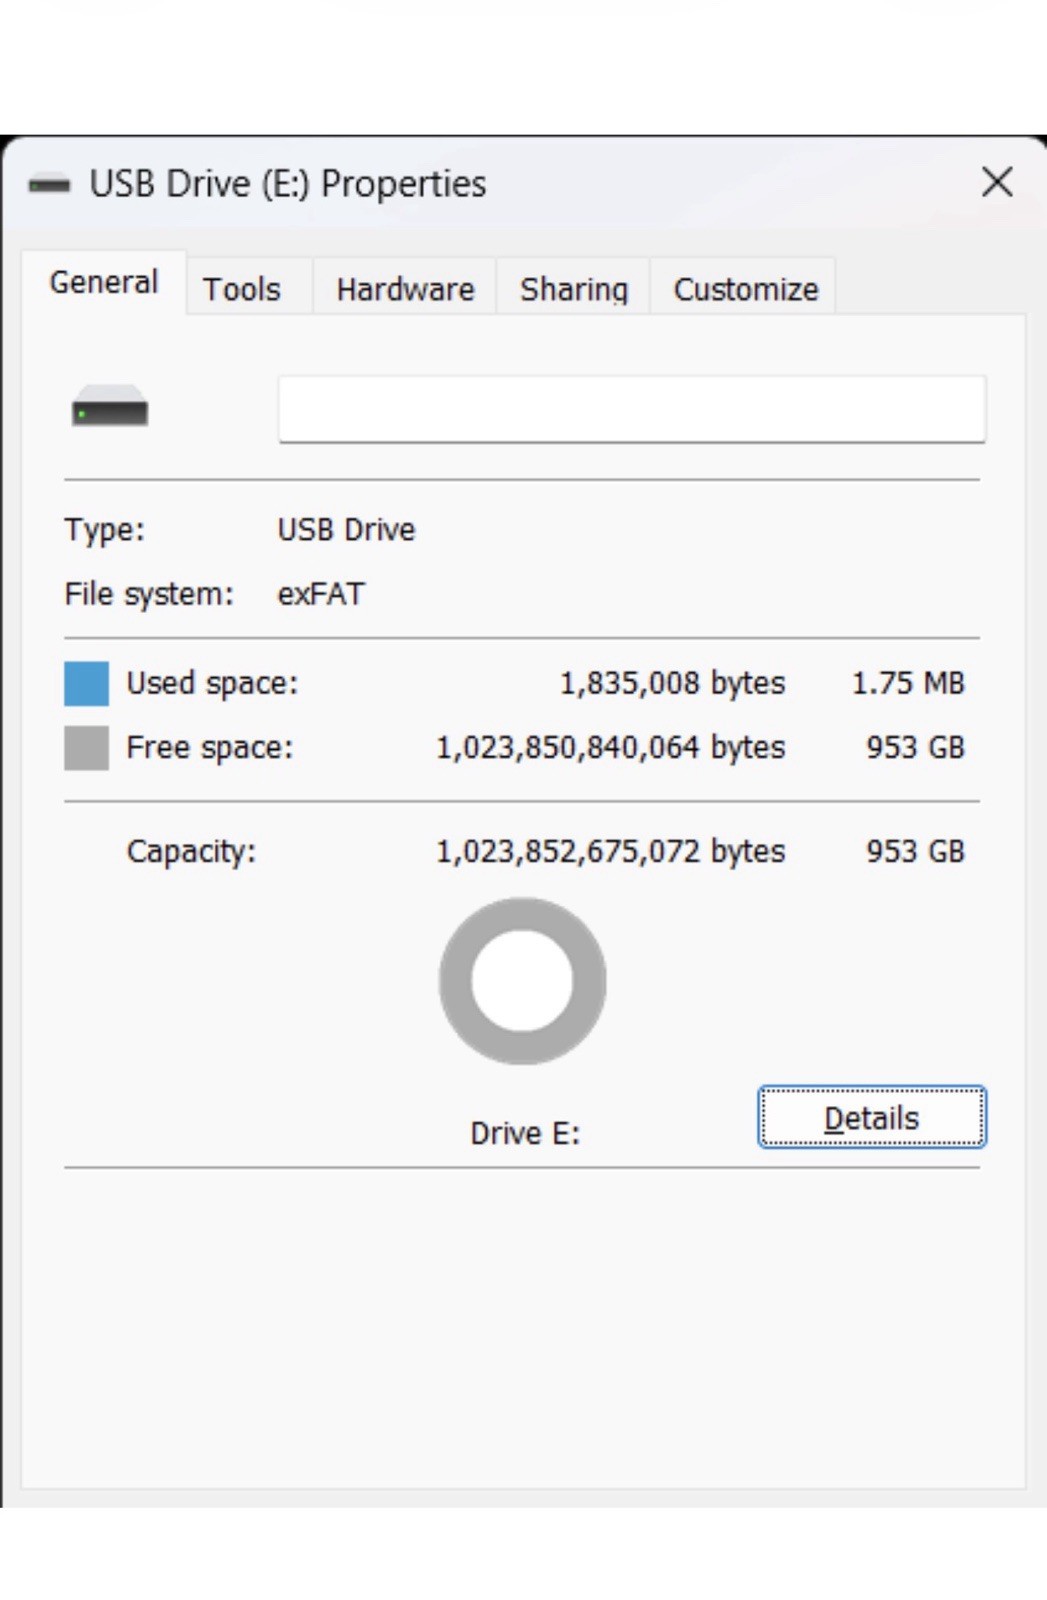This screenshot has width=1047, height=1600.
Task: Click the 1,835,008 bytes used space value
Action: pyautogui.click(x=672, y=683)
